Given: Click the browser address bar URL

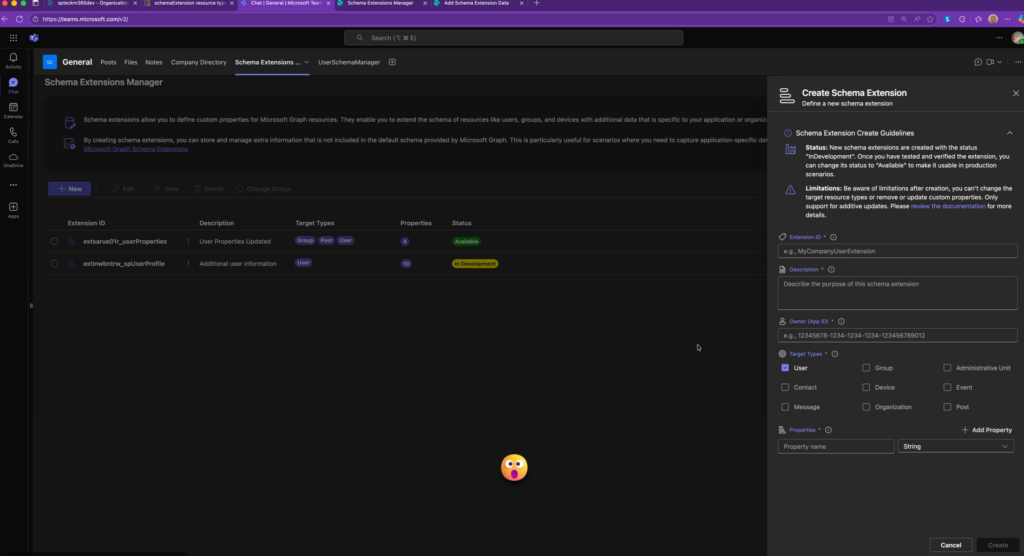Looking at the screenshot, I should coord(86,19).
